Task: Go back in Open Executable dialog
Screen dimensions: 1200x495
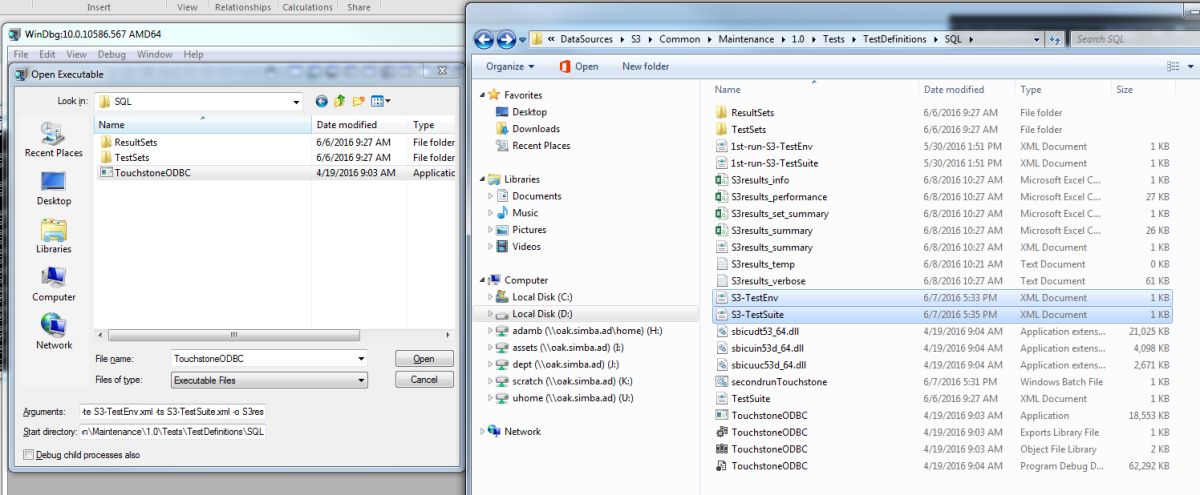Action: (322, 101)
